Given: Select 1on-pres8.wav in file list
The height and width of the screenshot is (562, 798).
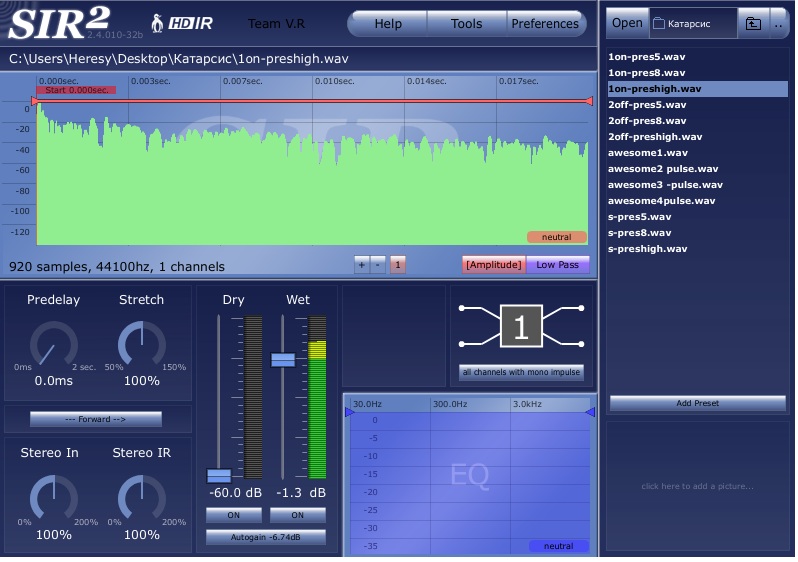Looking at the screenshot, I should [x=697, y=73].
